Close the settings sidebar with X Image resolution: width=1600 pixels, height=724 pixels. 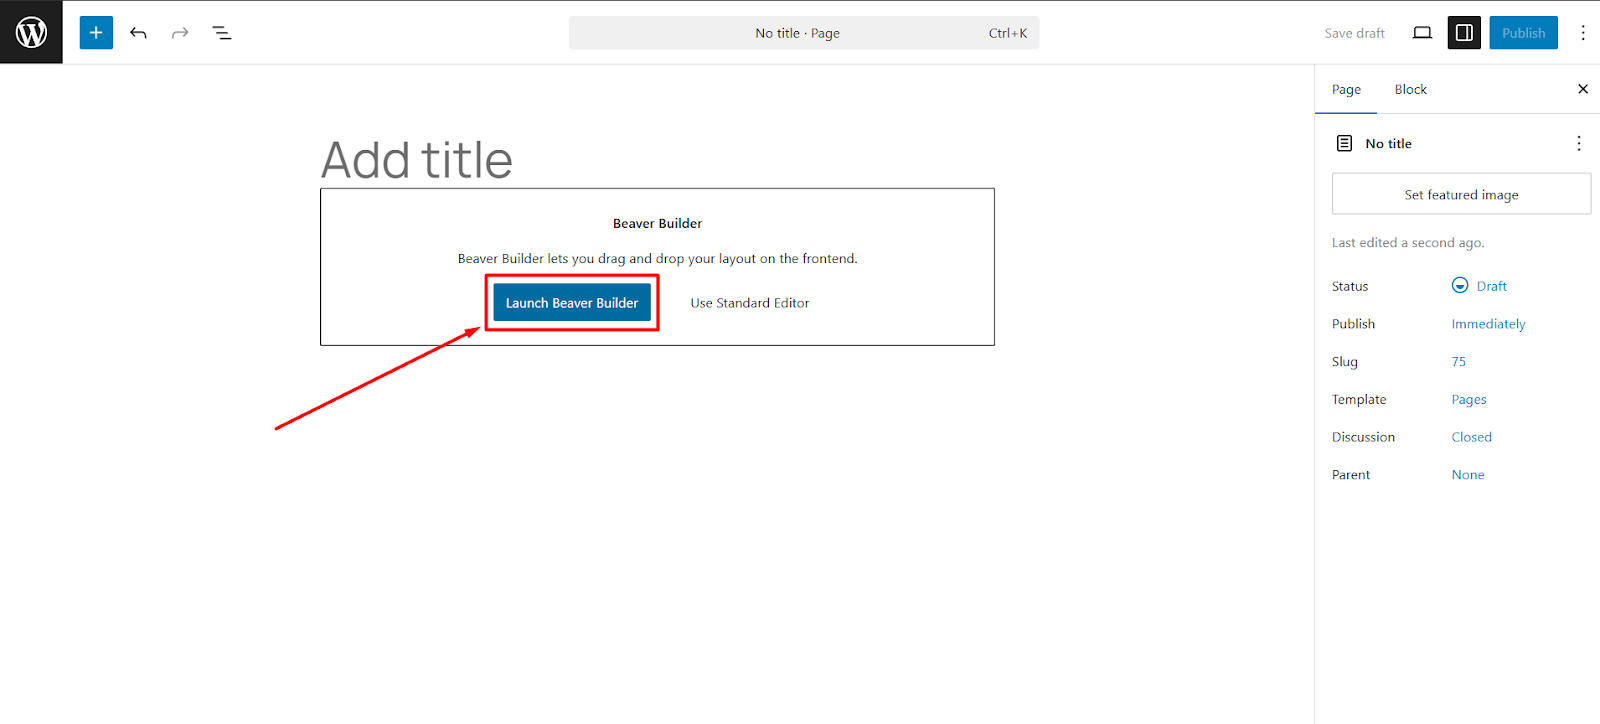click(1583, 89)
